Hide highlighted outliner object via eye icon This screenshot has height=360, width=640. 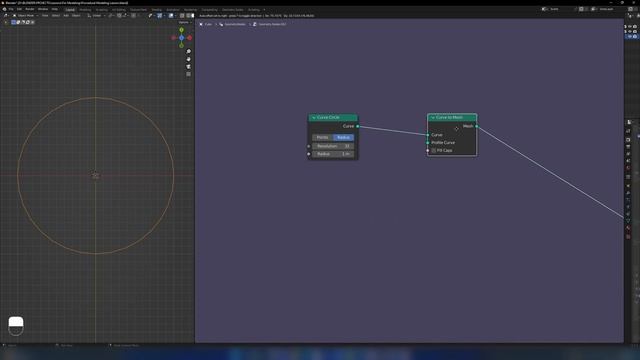(x=630, y=36)
